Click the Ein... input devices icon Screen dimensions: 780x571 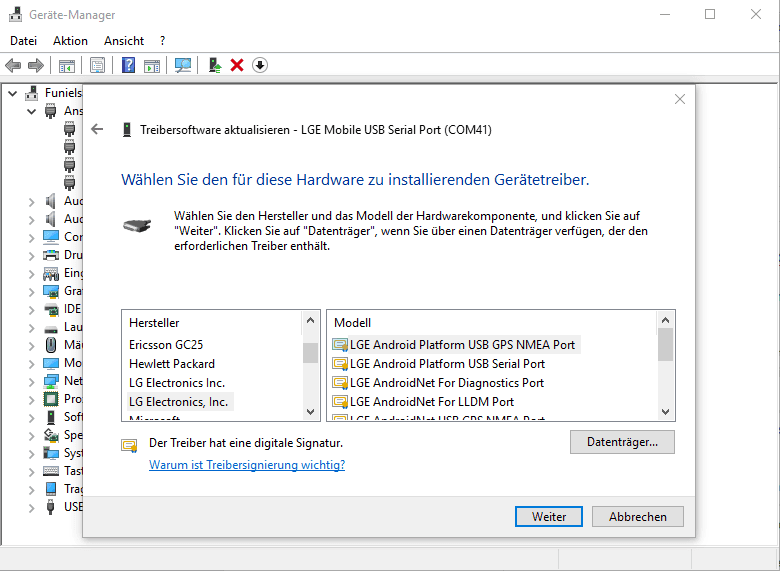[51, 274]
